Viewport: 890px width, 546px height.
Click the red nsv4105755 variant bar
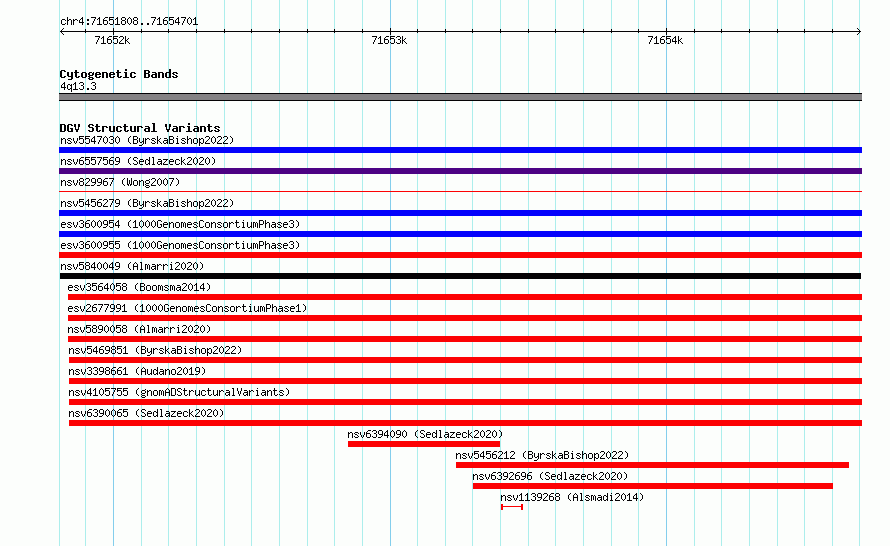[x=465, y=402]
